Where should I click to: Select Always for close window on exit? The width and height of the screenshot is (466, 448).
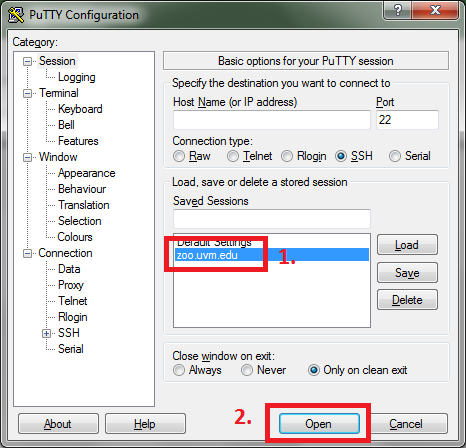[x=179, y=370]
